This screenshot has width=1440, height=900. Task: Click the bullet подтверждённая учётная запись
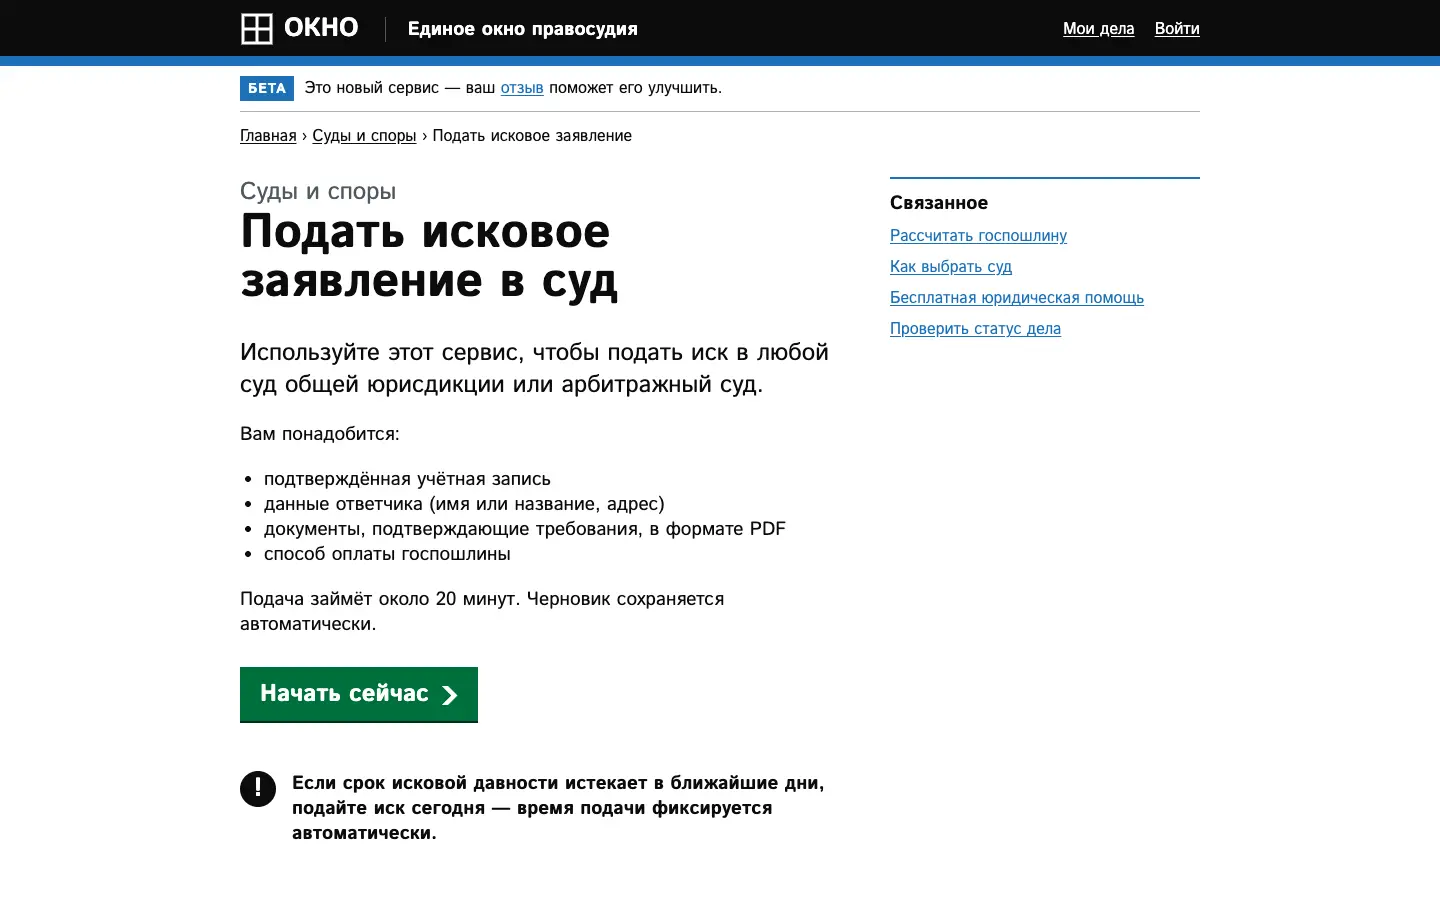tap(407, 479)
